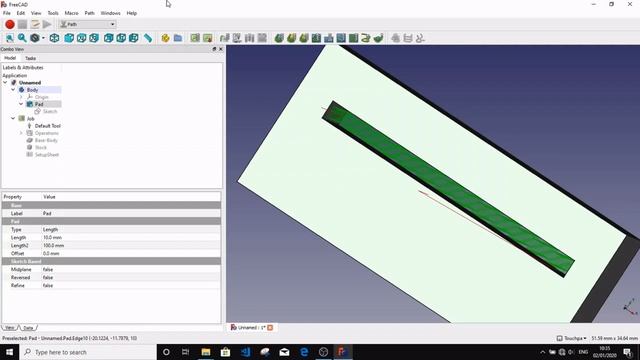Create a group with the blue folder icon

[178, 38]
